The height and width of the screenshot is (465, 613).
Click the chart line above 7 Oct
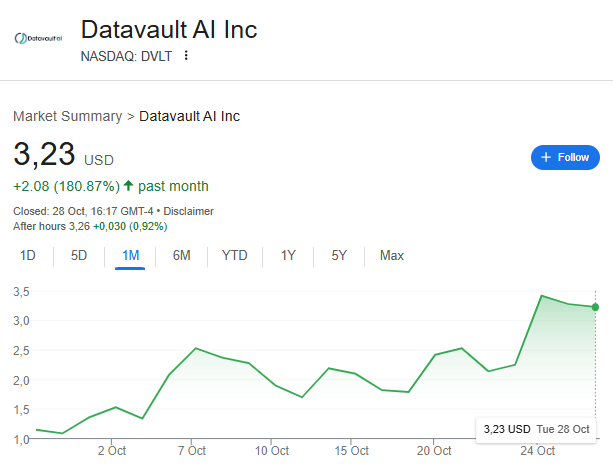[196, 348]
